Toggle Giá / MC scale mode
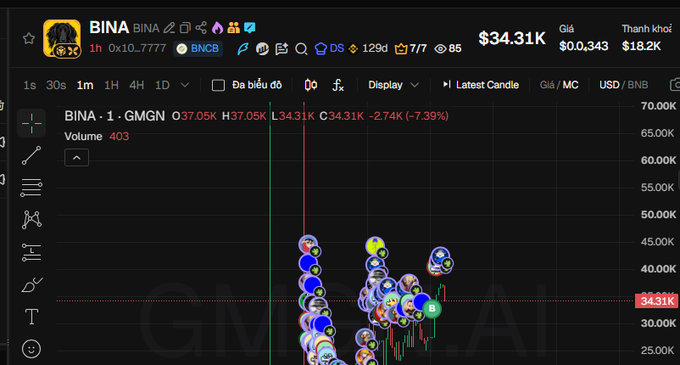 tap(559, 85)
